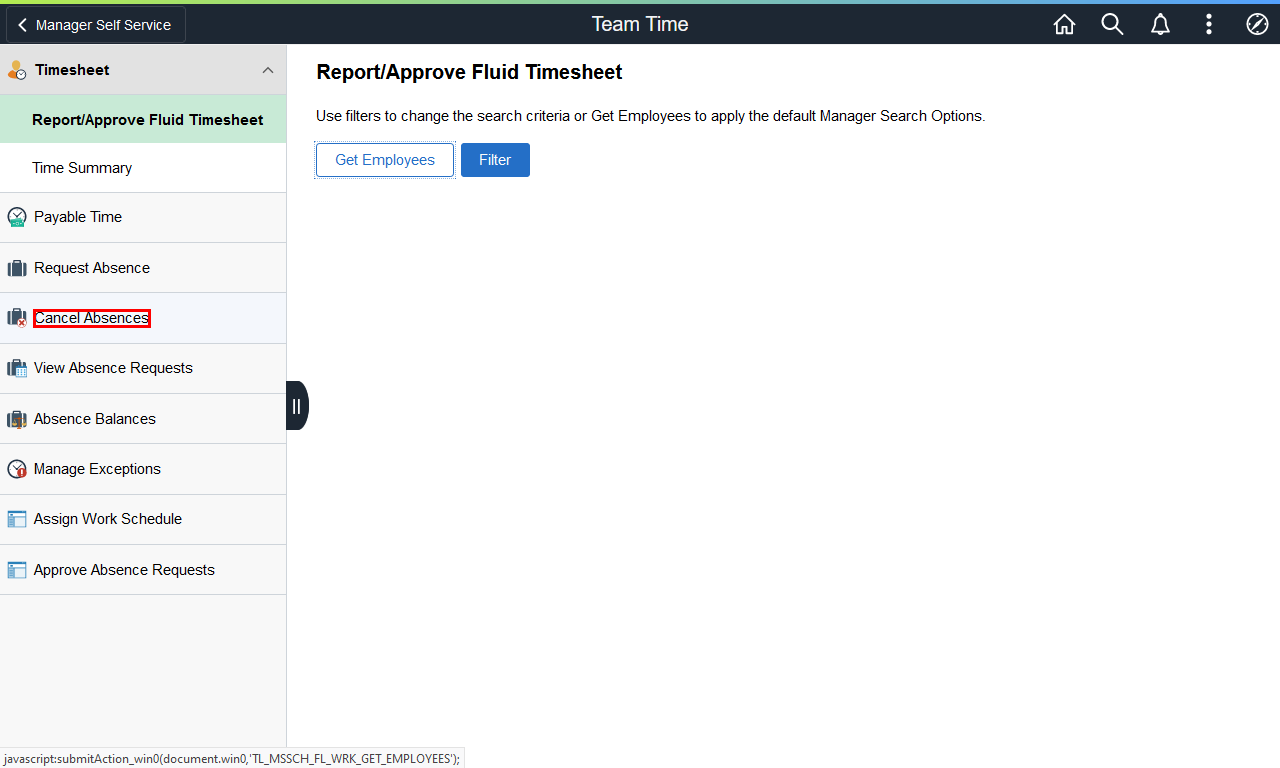Open the NavBar compass icon
The image size is (1280, 768).
(x=1257, y=24)
